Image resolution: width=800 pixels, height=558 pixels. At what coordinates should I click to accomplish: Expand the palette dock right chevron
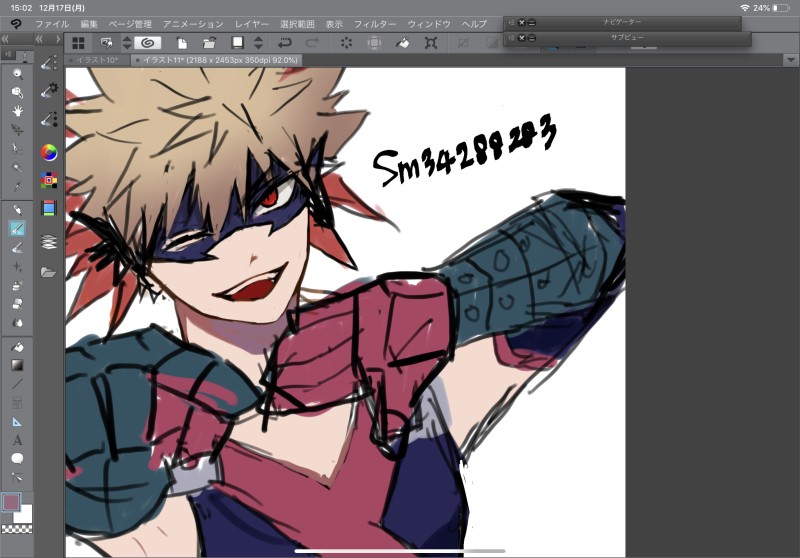pyautogui.click(x=58, y=39)
